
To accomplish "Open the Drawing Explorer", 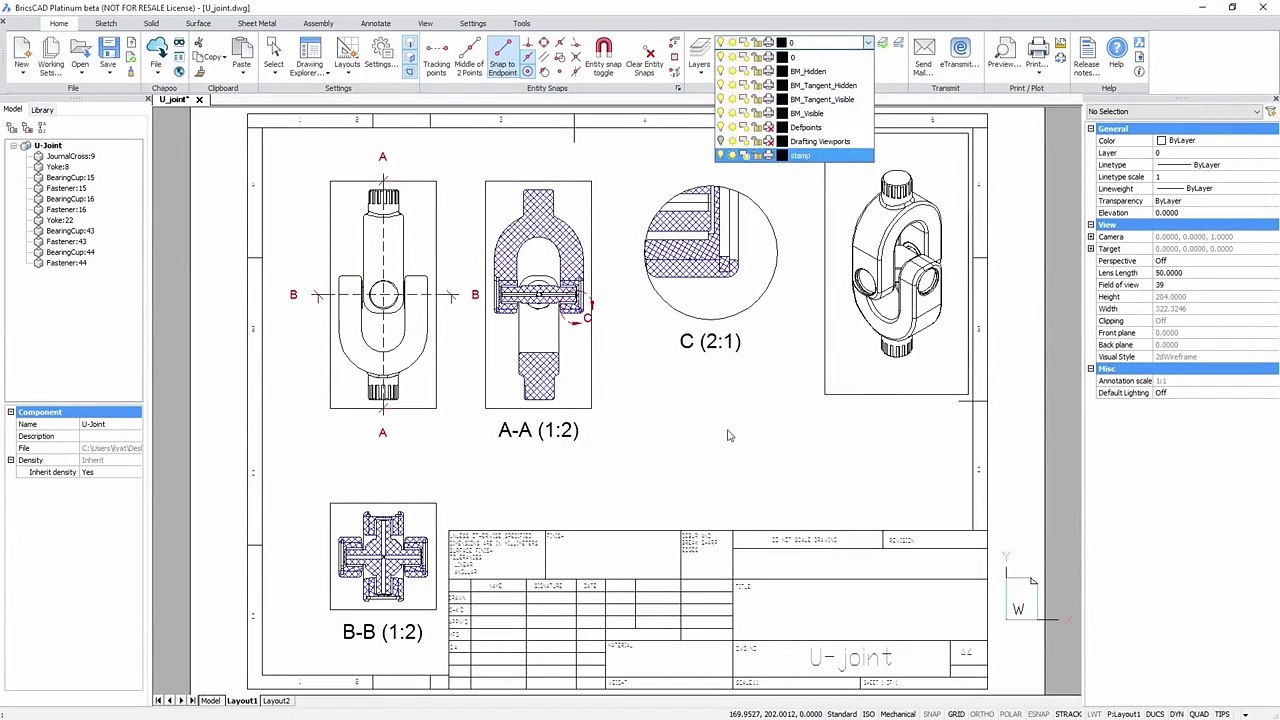I will pos(310,56).
